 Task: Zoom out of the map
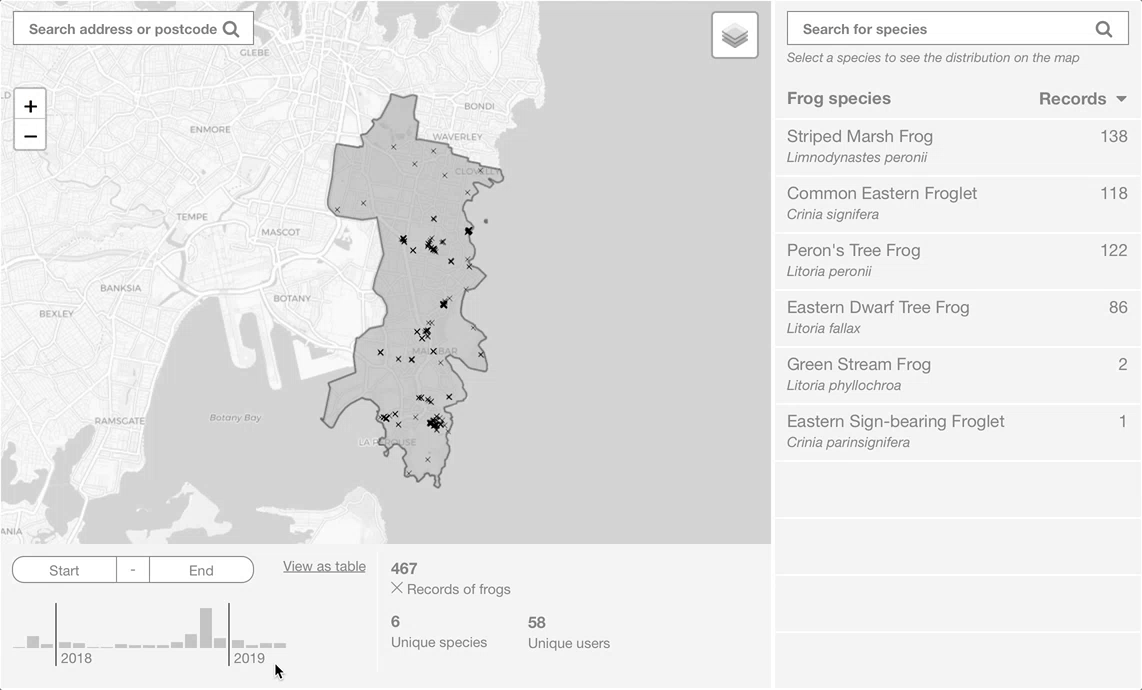30,136
